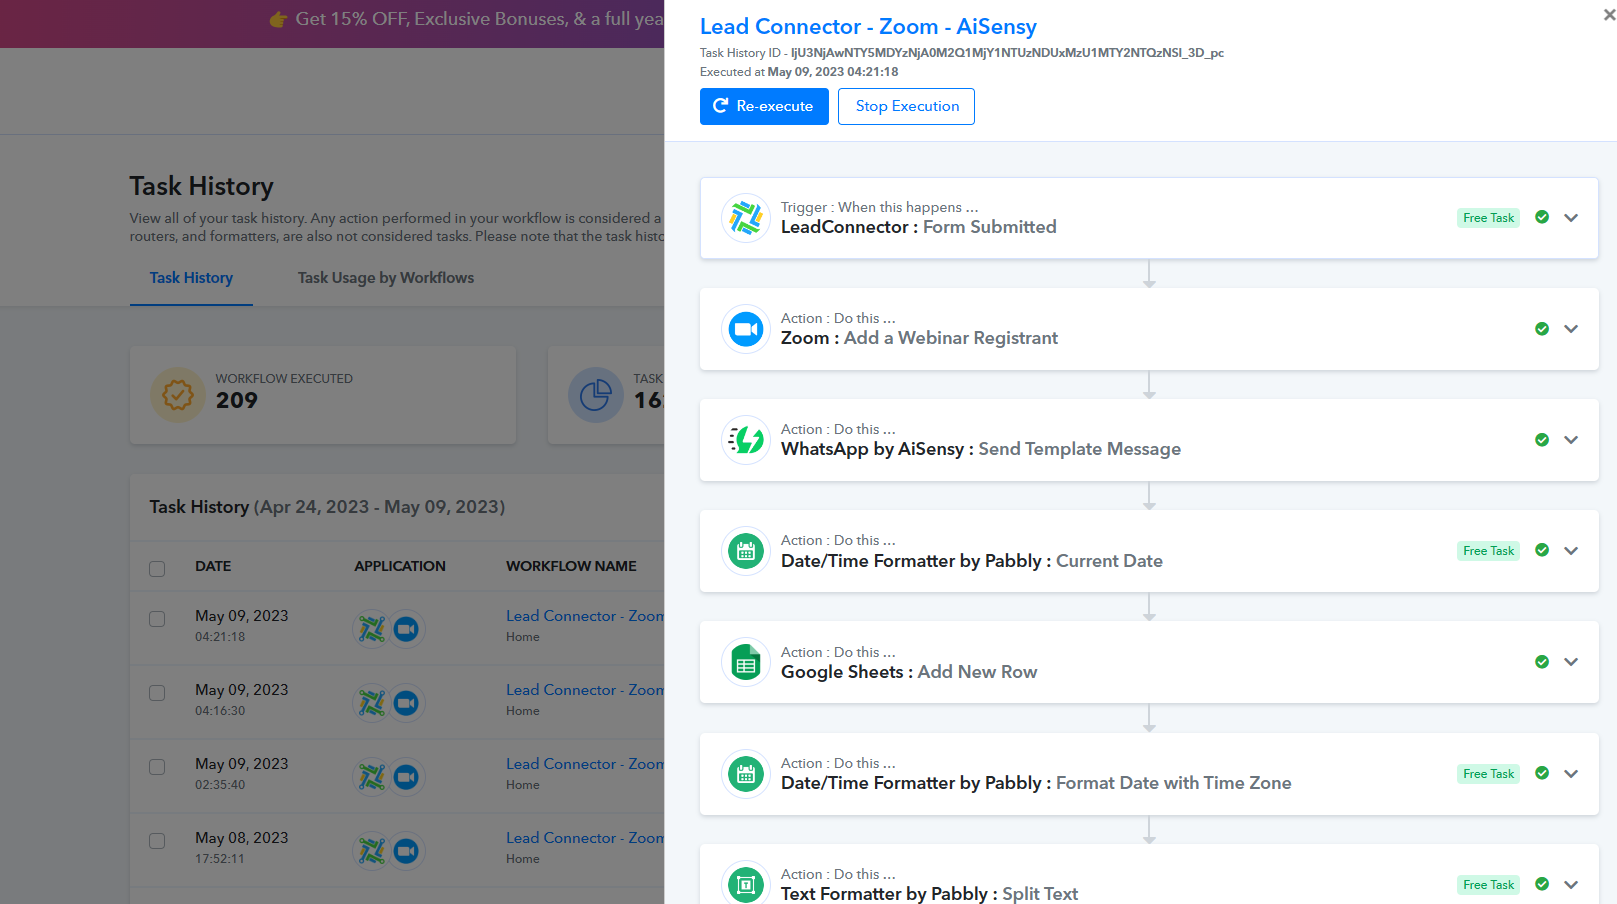Image resolution: width=1617 pixels, height=904 pixels.
Task: Click Free Task badge on Current Date step
Action: point(1488,551)
